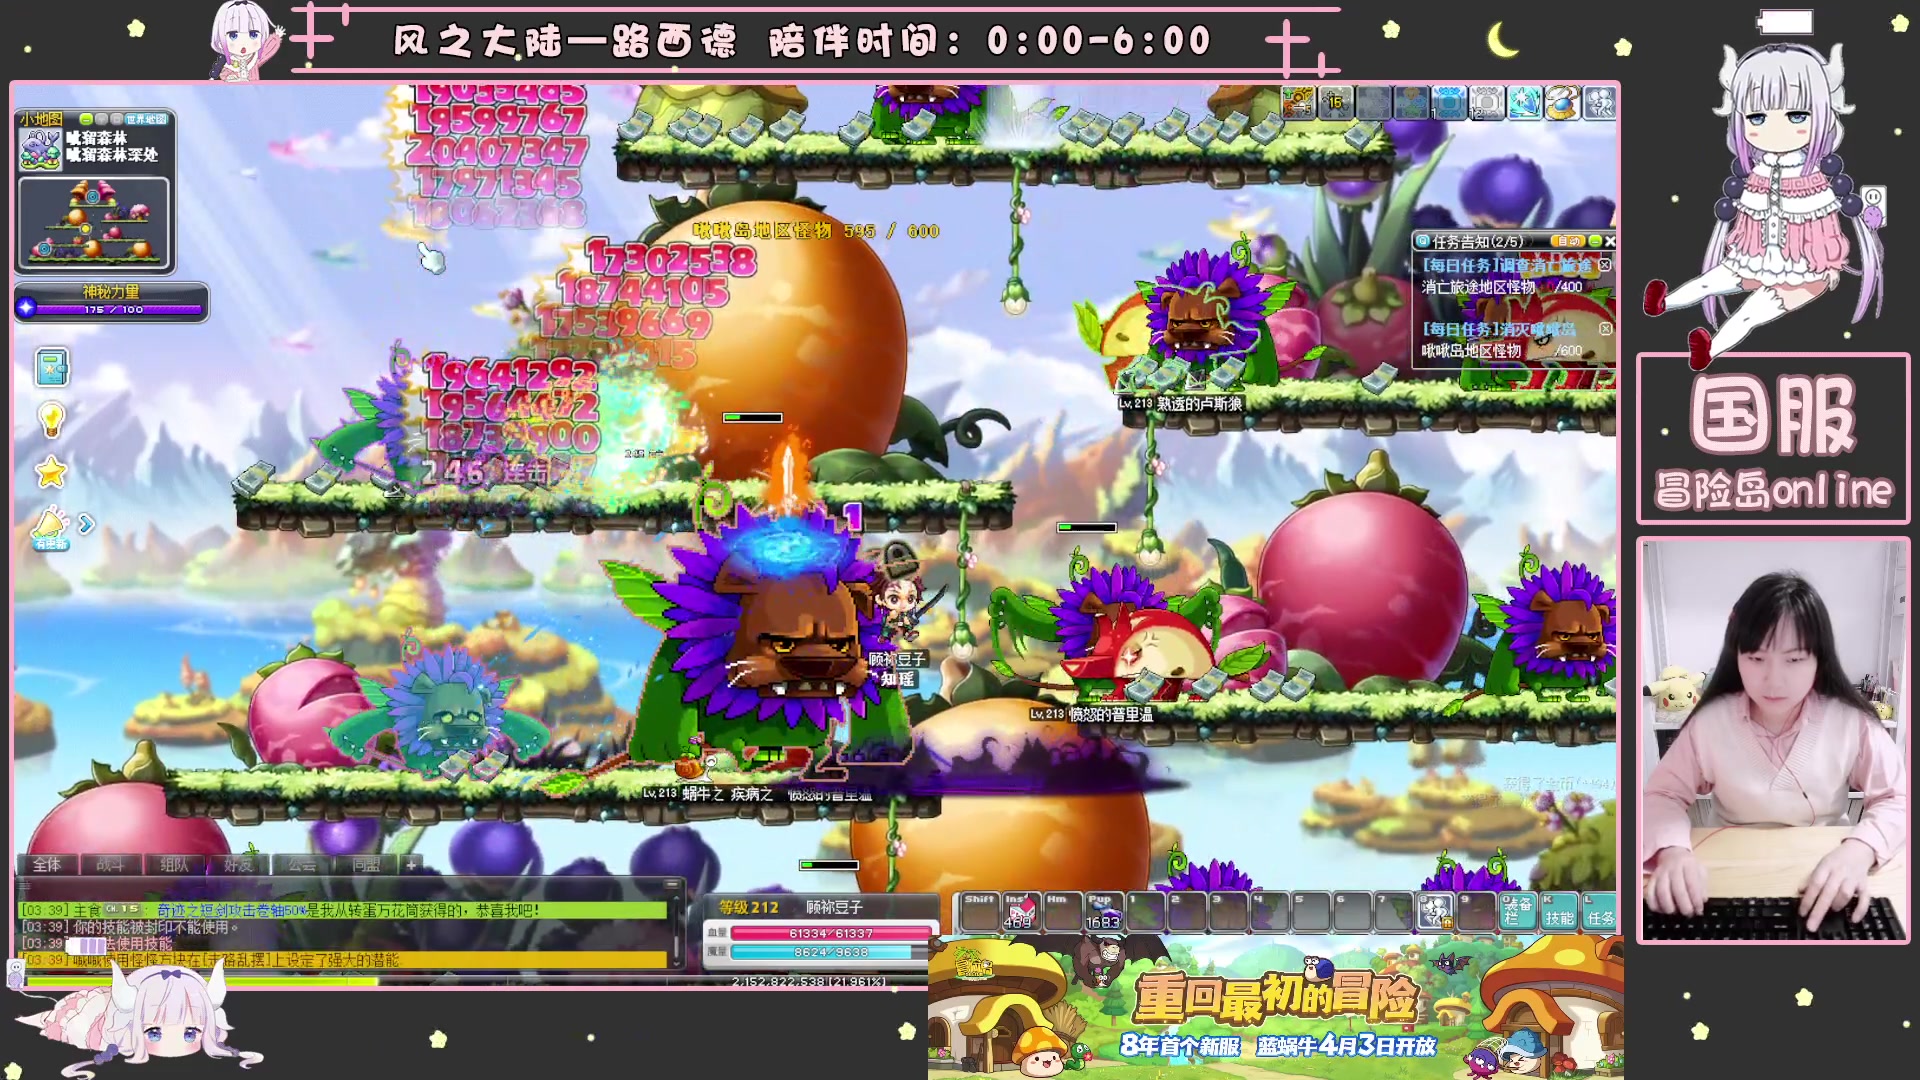Click the two-figures party buff icon in buff bar
This screenshot has height=1080, width=1920.
pos(1600,103)
